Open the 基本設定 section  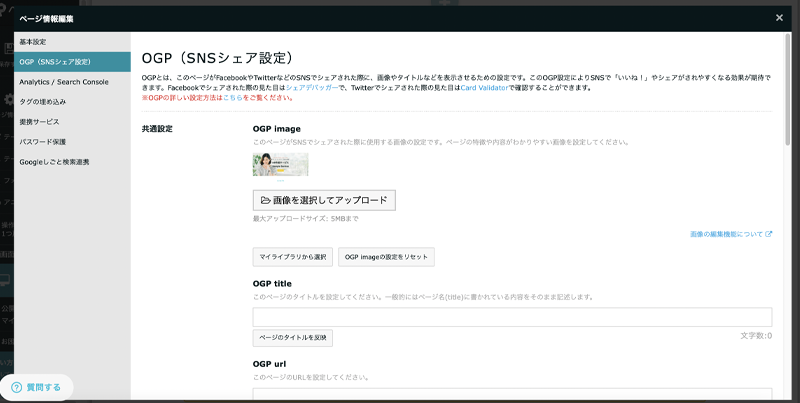33,42
